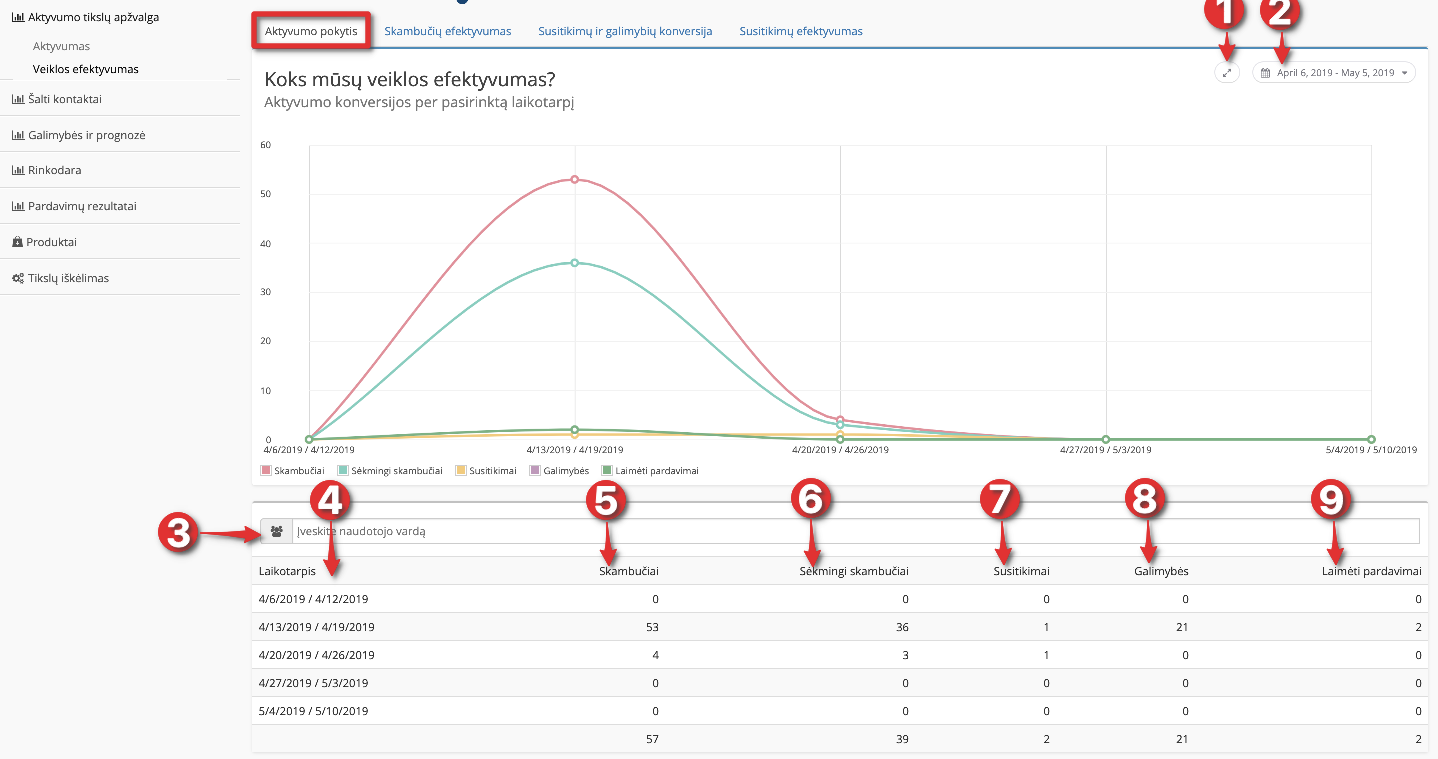1438x759 pixels.
Task: Click the Pardavimų rezultatai chart icon
Action: (17, 207)
